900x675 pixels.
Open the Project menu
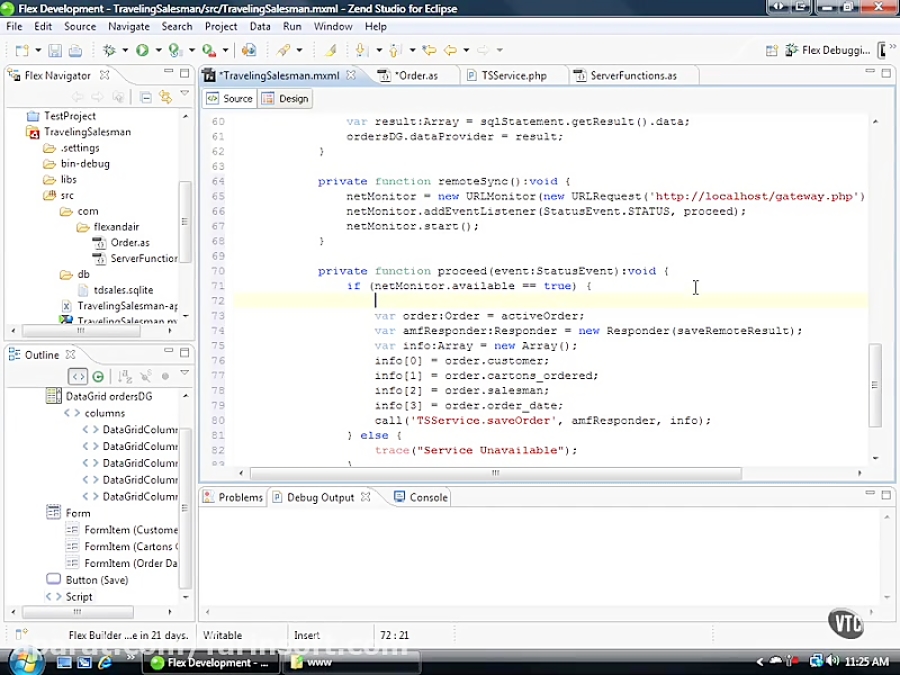(x=221, y=27)
